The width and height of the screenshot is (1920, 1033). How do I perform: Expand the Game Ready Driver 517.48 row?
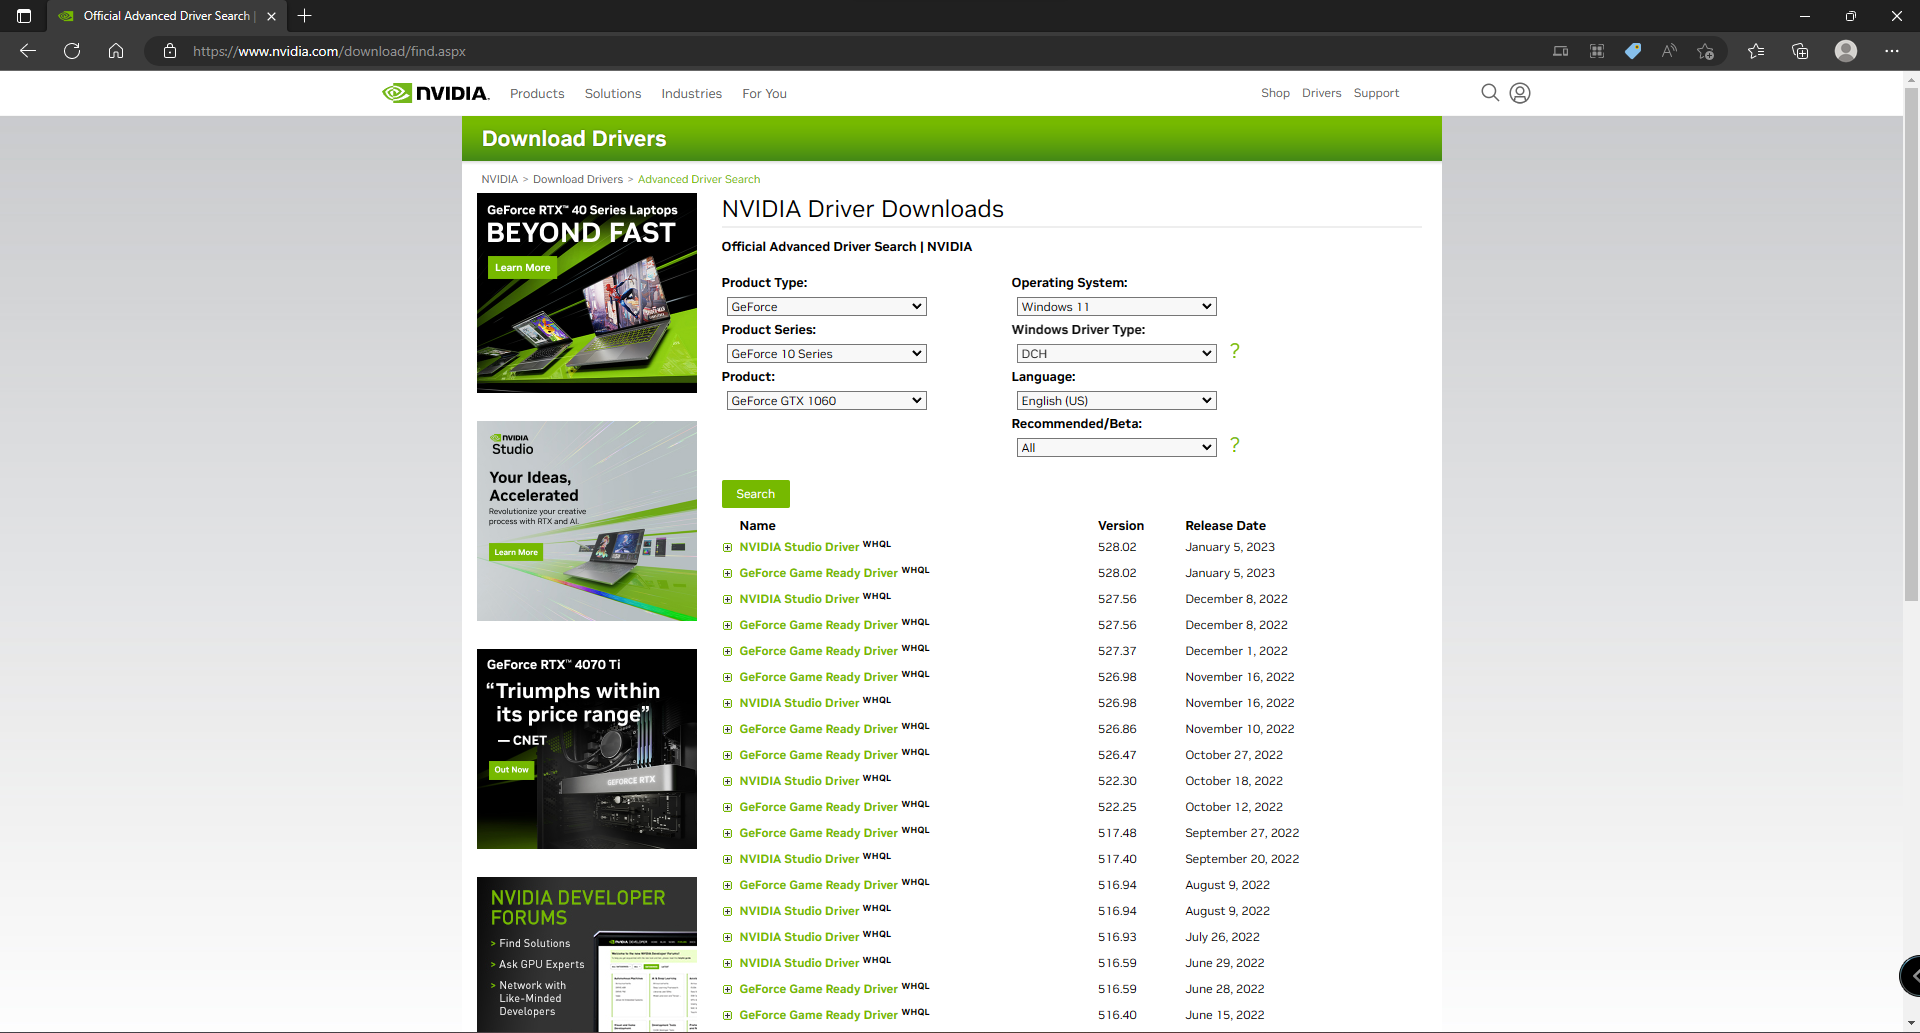(x=728, y=834)
